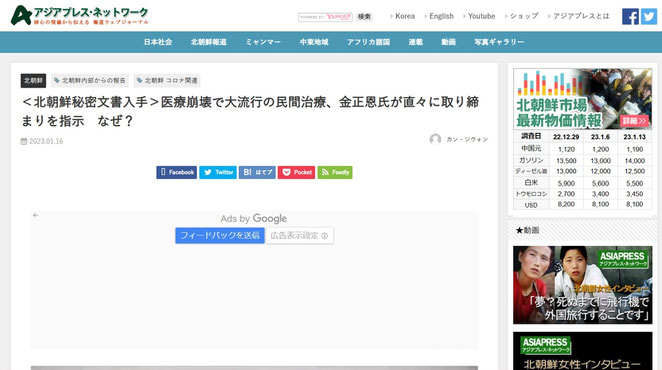Open the アジアプレスとは link
The height and width of the screenshot is (370, 662).
pos(581,16)
